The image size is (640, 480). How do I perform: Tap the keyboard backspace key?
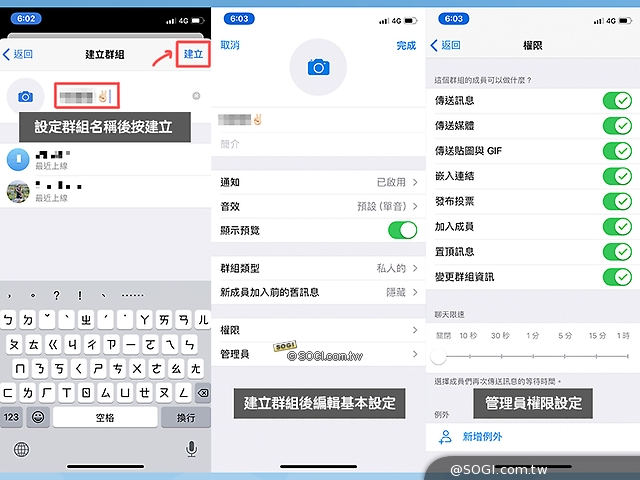[203, 393]
